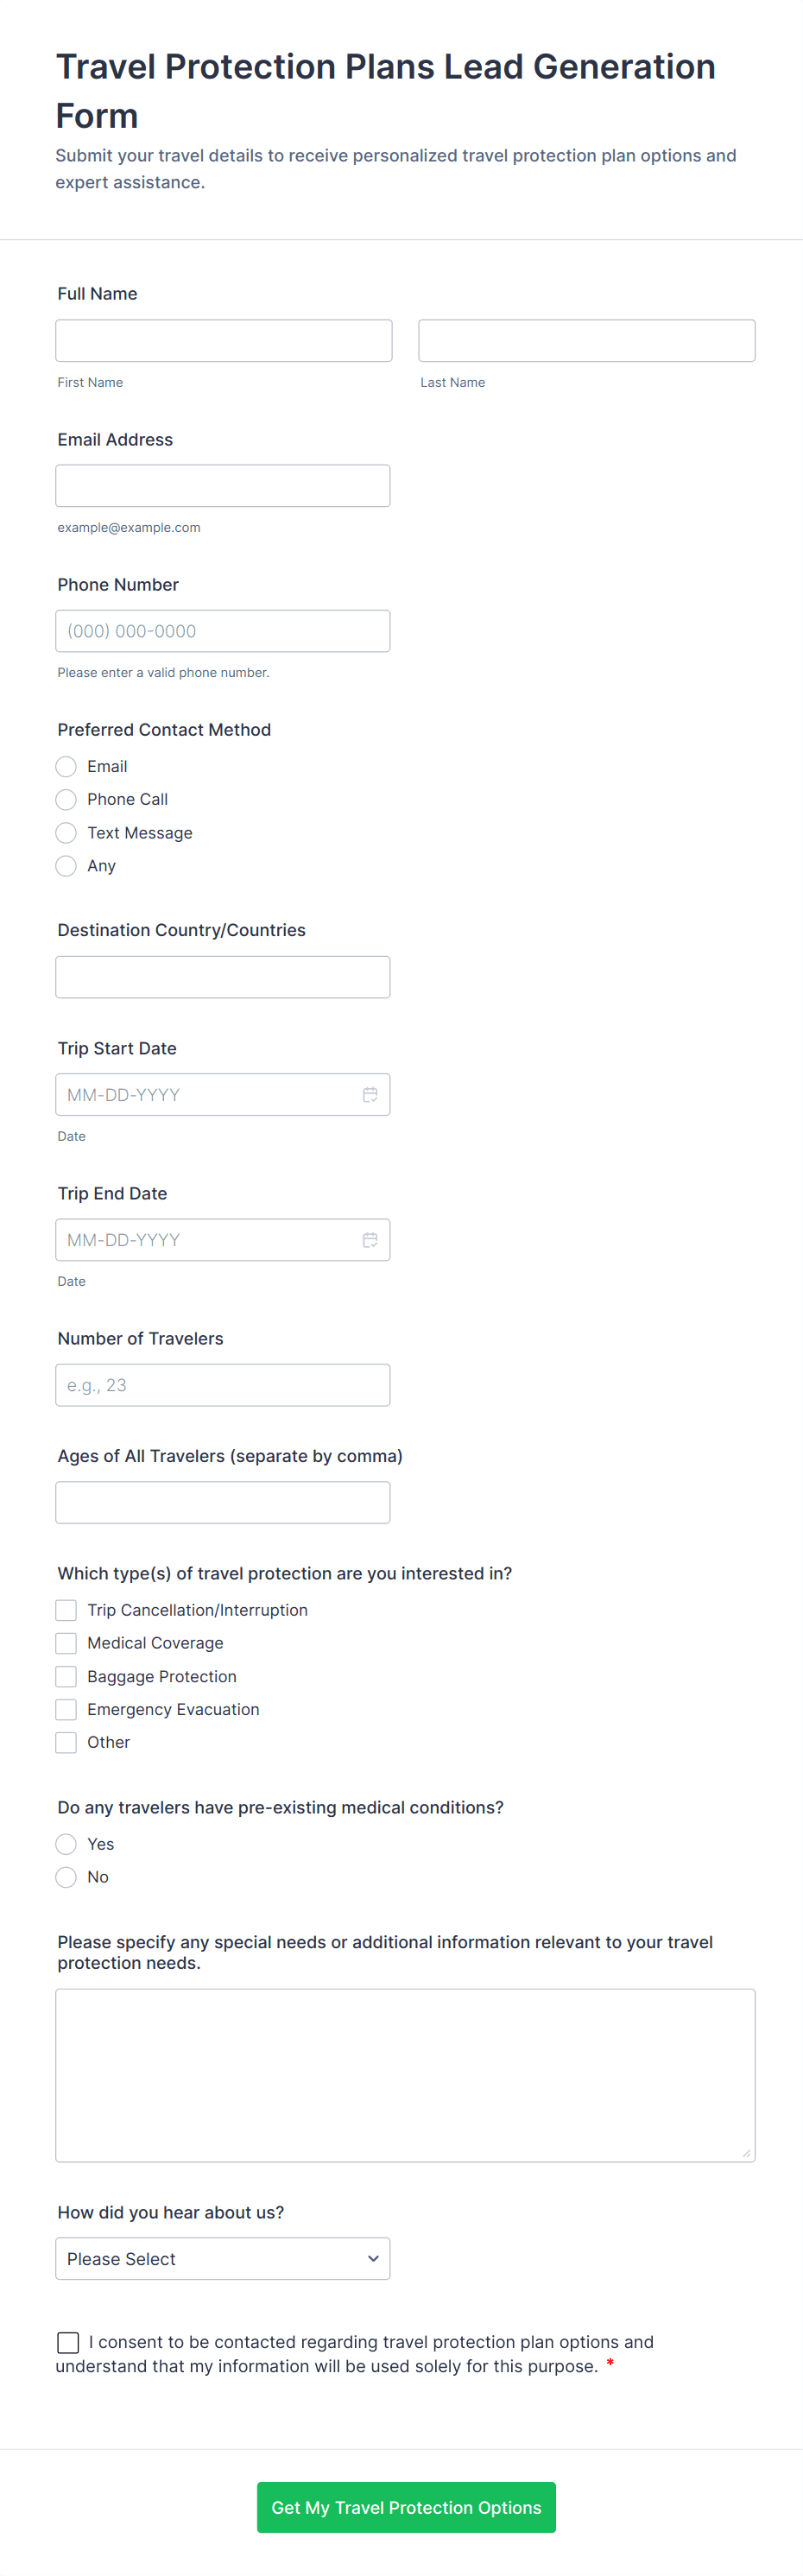Screen dimensions: 803x2576
Task: Open the Trip End Date calendar icon
Action: click(370, 1240)
